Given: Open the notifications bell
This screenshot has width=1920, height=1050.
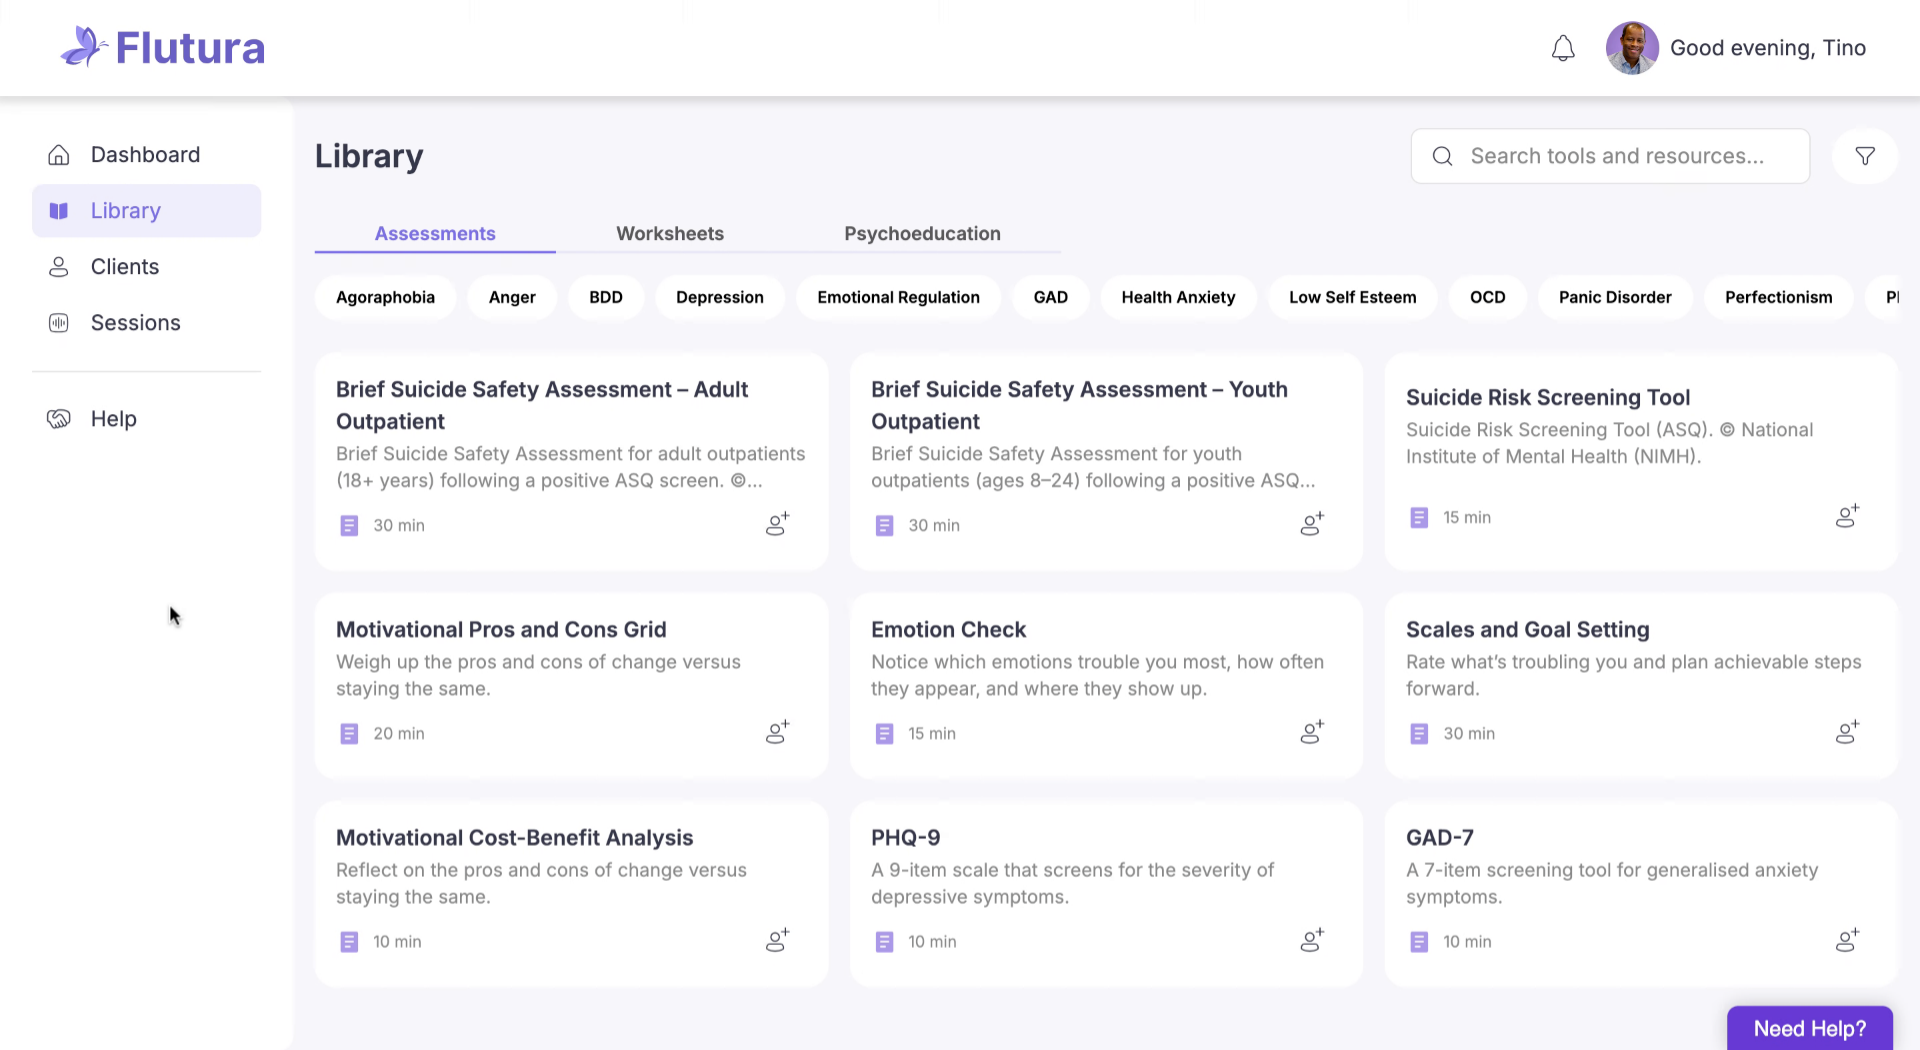Looking at the screenshot, I should tap(1563, 48).
